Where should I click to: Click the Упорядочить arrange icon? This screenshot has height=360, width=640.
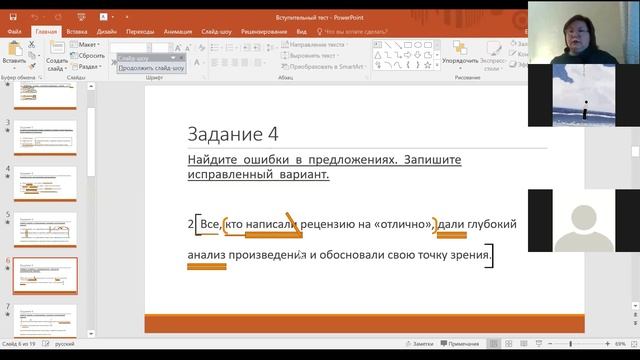460,48
